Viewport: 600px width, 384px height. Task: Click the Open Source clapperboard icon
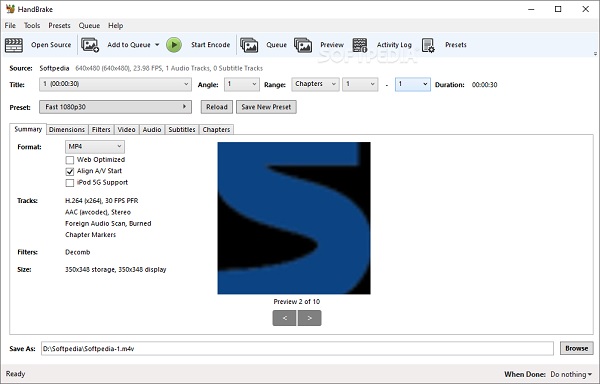[x=14, y=45]
